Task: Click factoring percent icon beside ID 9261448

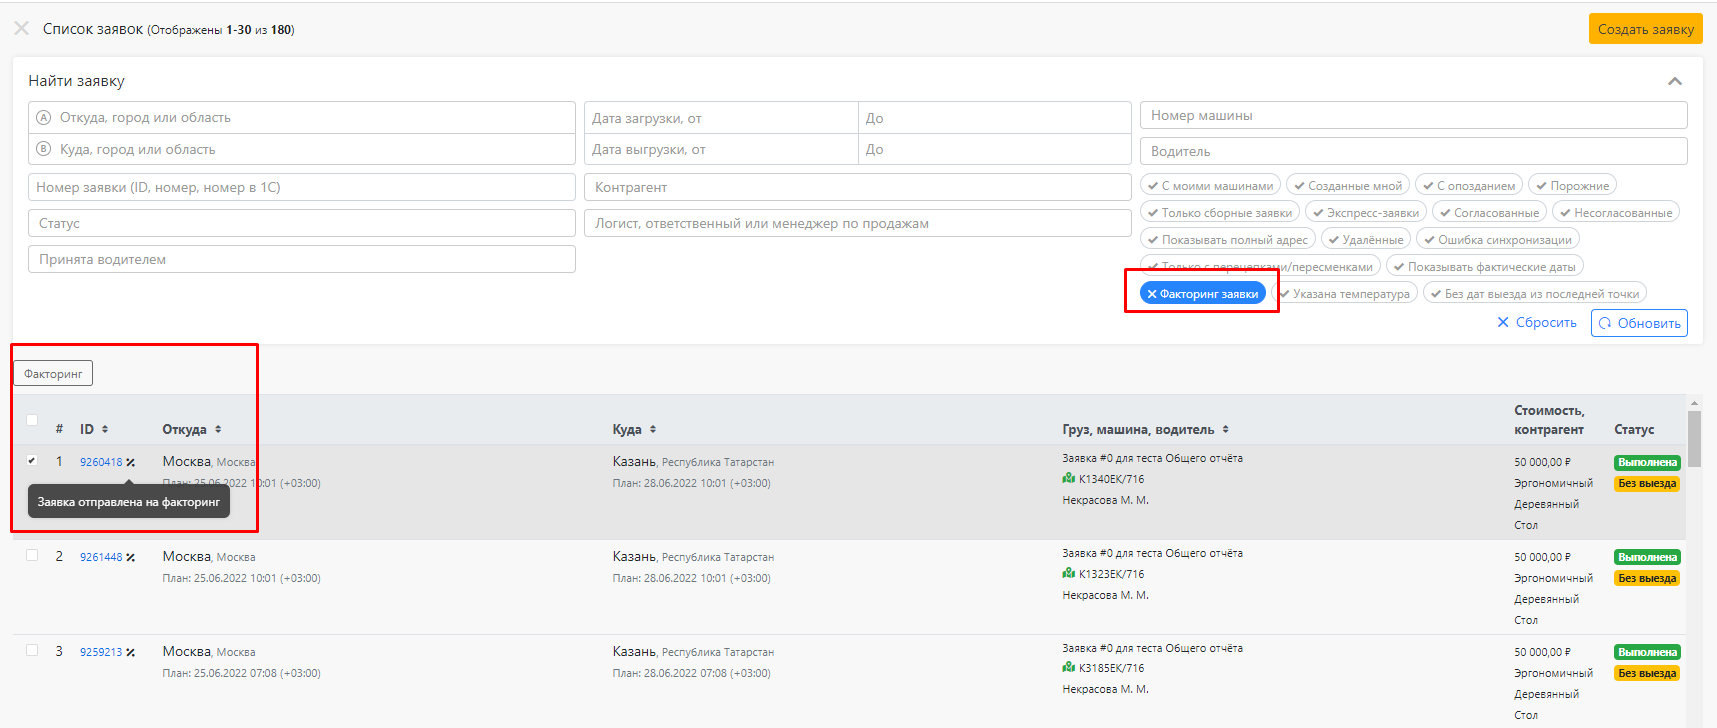Action: pyautogui.click(x=131, y=557)
